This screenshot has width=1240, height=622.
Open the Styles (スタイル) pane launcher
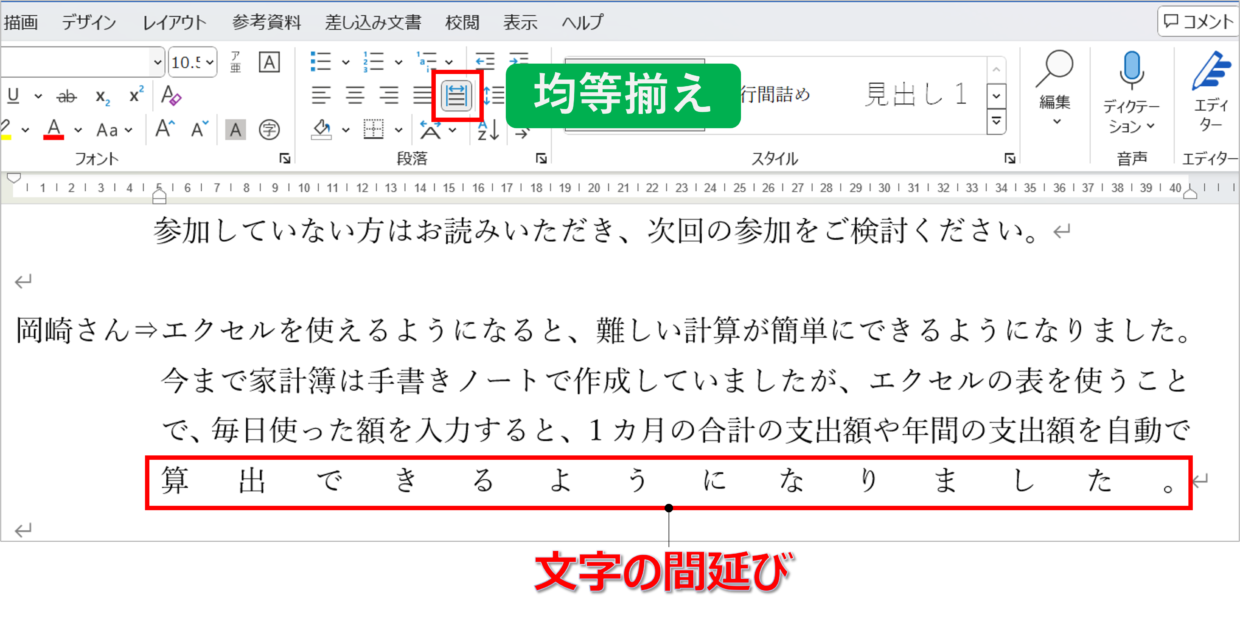(1010, 158)
